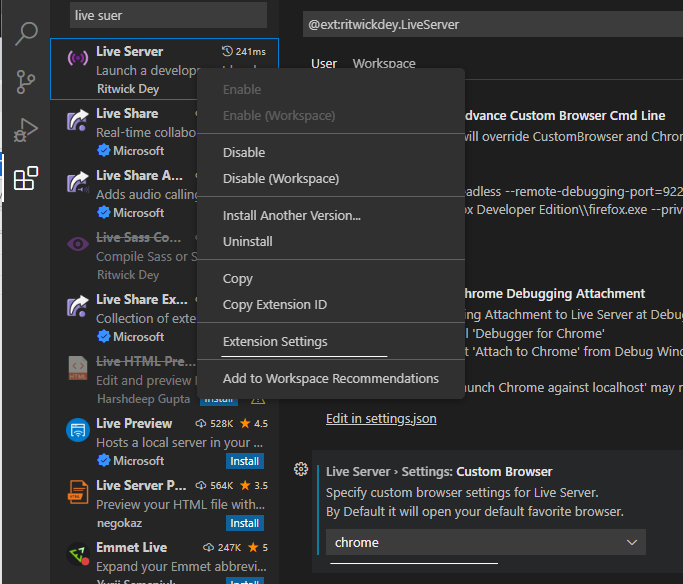Image resolution: width=683 pixels, height=584 pixels.
Task: Install the Live Preview extension
Action: pos(244,461)
